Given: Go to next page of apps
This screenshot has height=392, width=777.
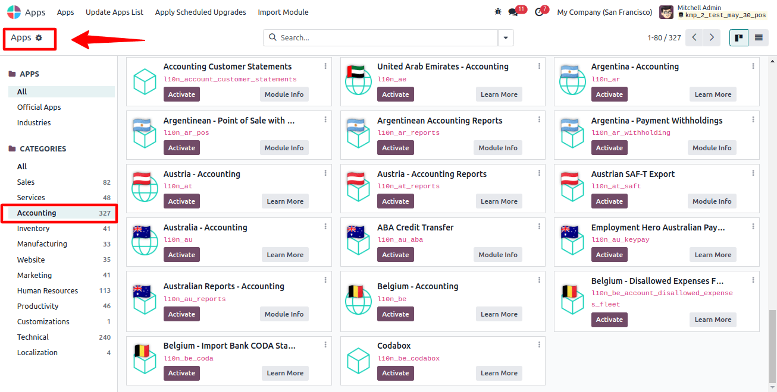Looking at the screenshot, I should 712,38.
